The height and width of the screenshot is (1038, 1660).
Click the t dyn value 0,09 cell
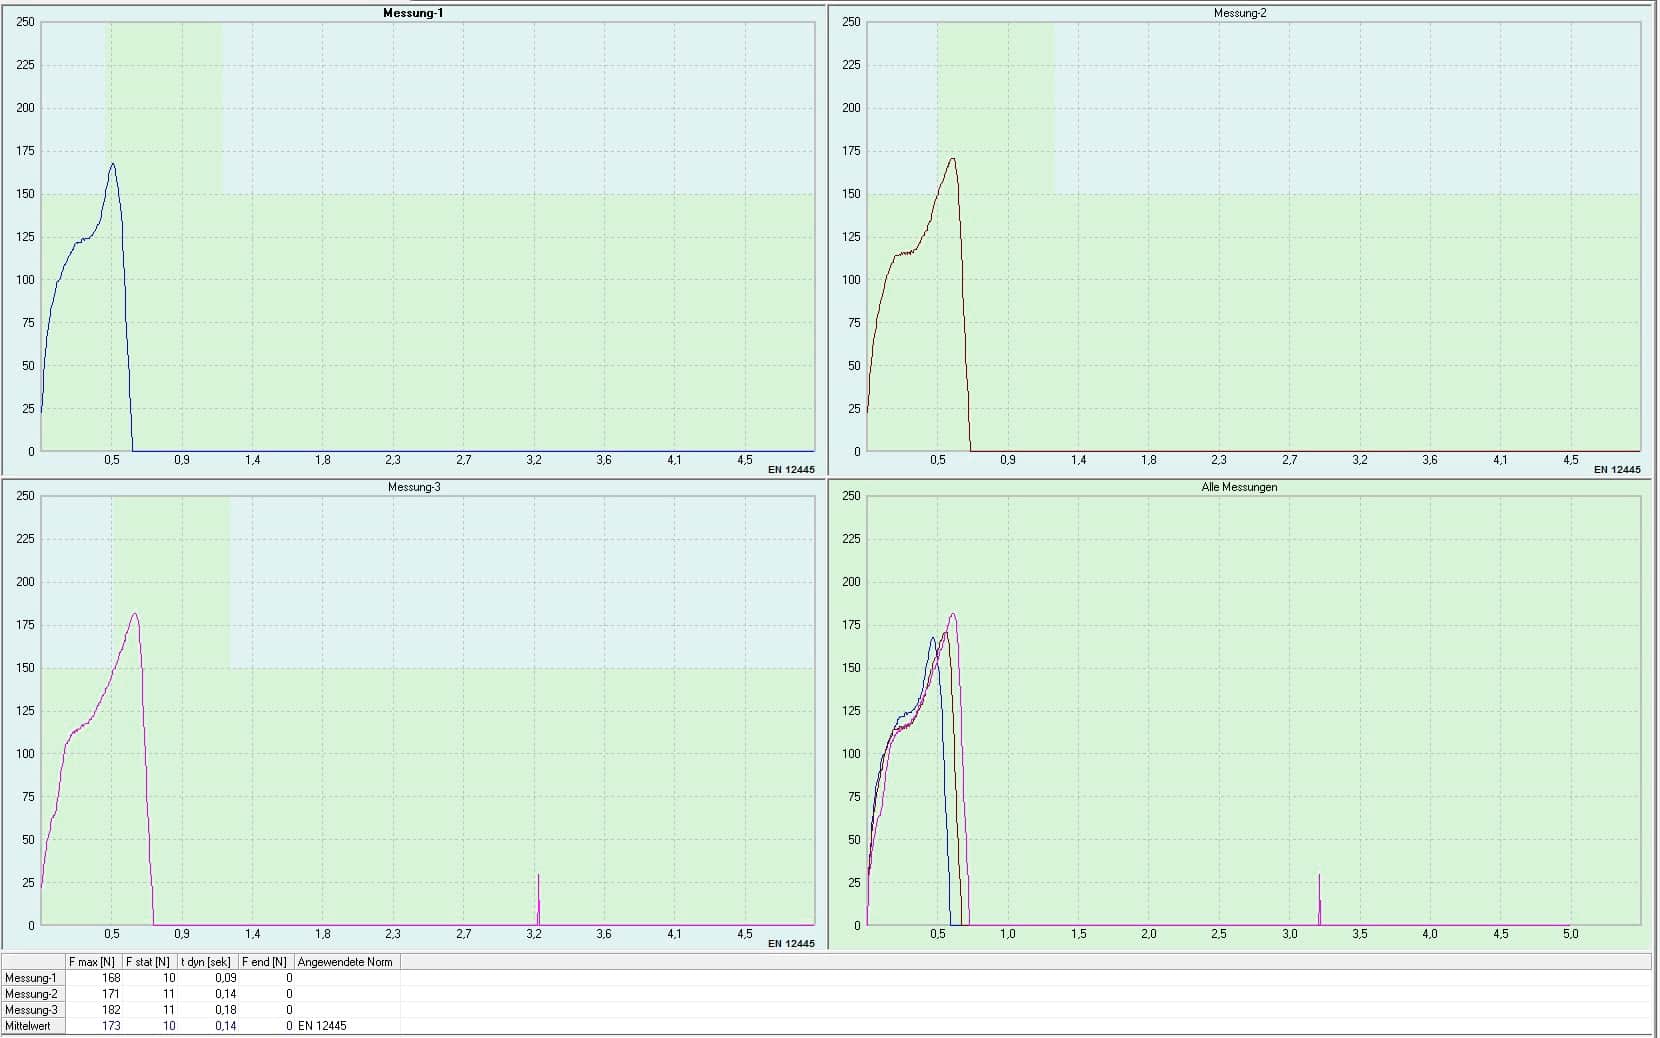tap(226, 978)
